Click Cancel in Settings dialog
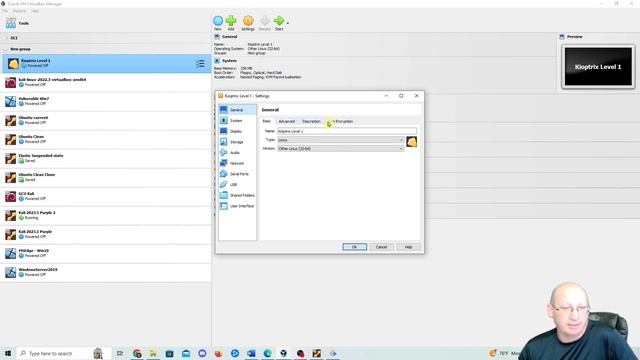 (x=381, y=247)
